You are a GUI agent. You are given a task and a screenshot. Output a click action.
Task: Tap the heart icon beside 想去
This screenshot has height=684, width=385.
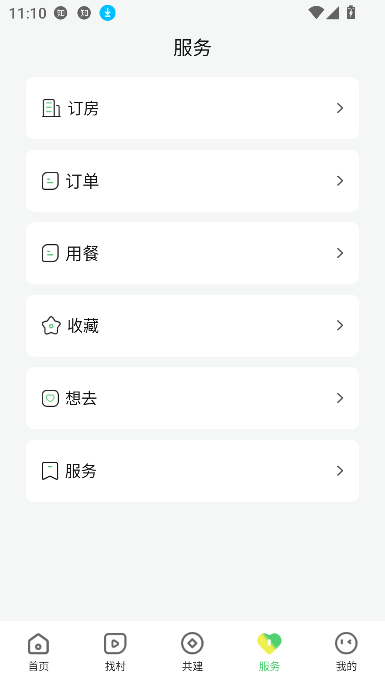(x=50, y=398)
